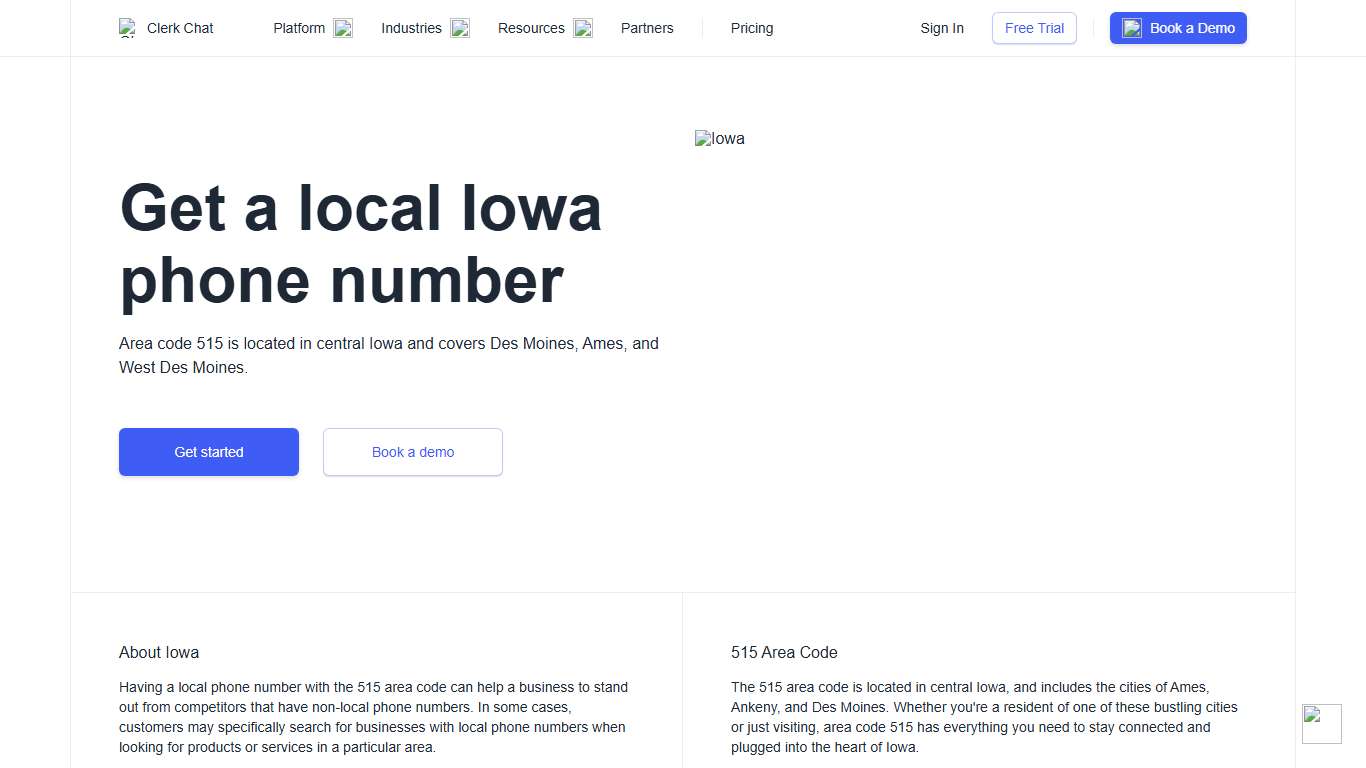The width and height of the screenshot is (1366, 768).
Task: Select the About Iowa heading text
Action: tap(158, 652)
